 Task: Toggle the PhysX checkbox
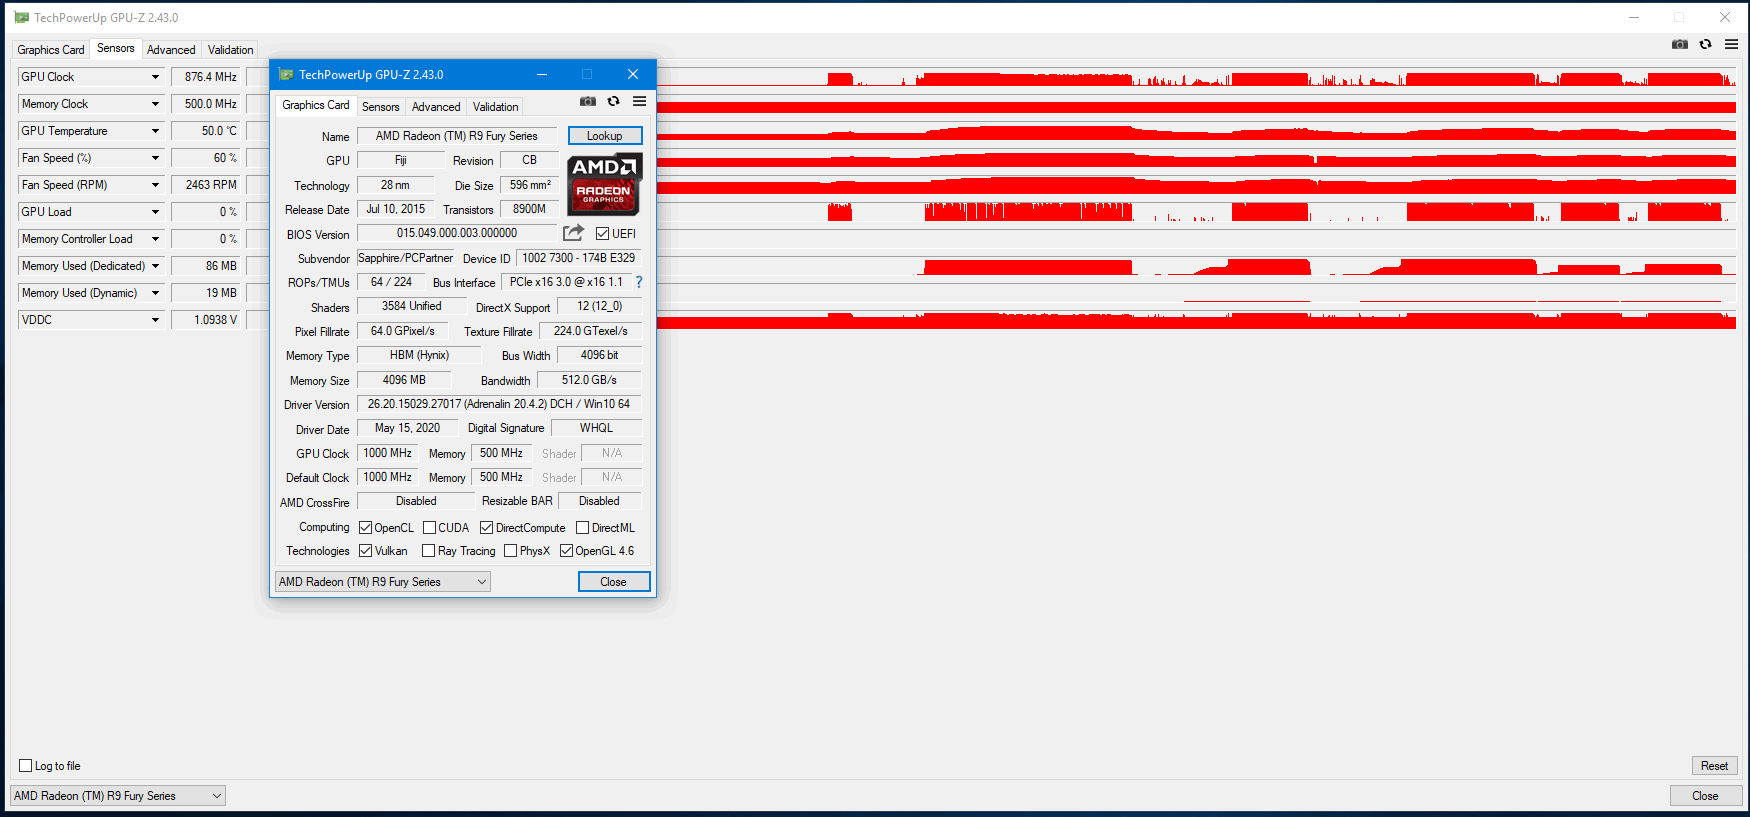(x=510, y=551)
